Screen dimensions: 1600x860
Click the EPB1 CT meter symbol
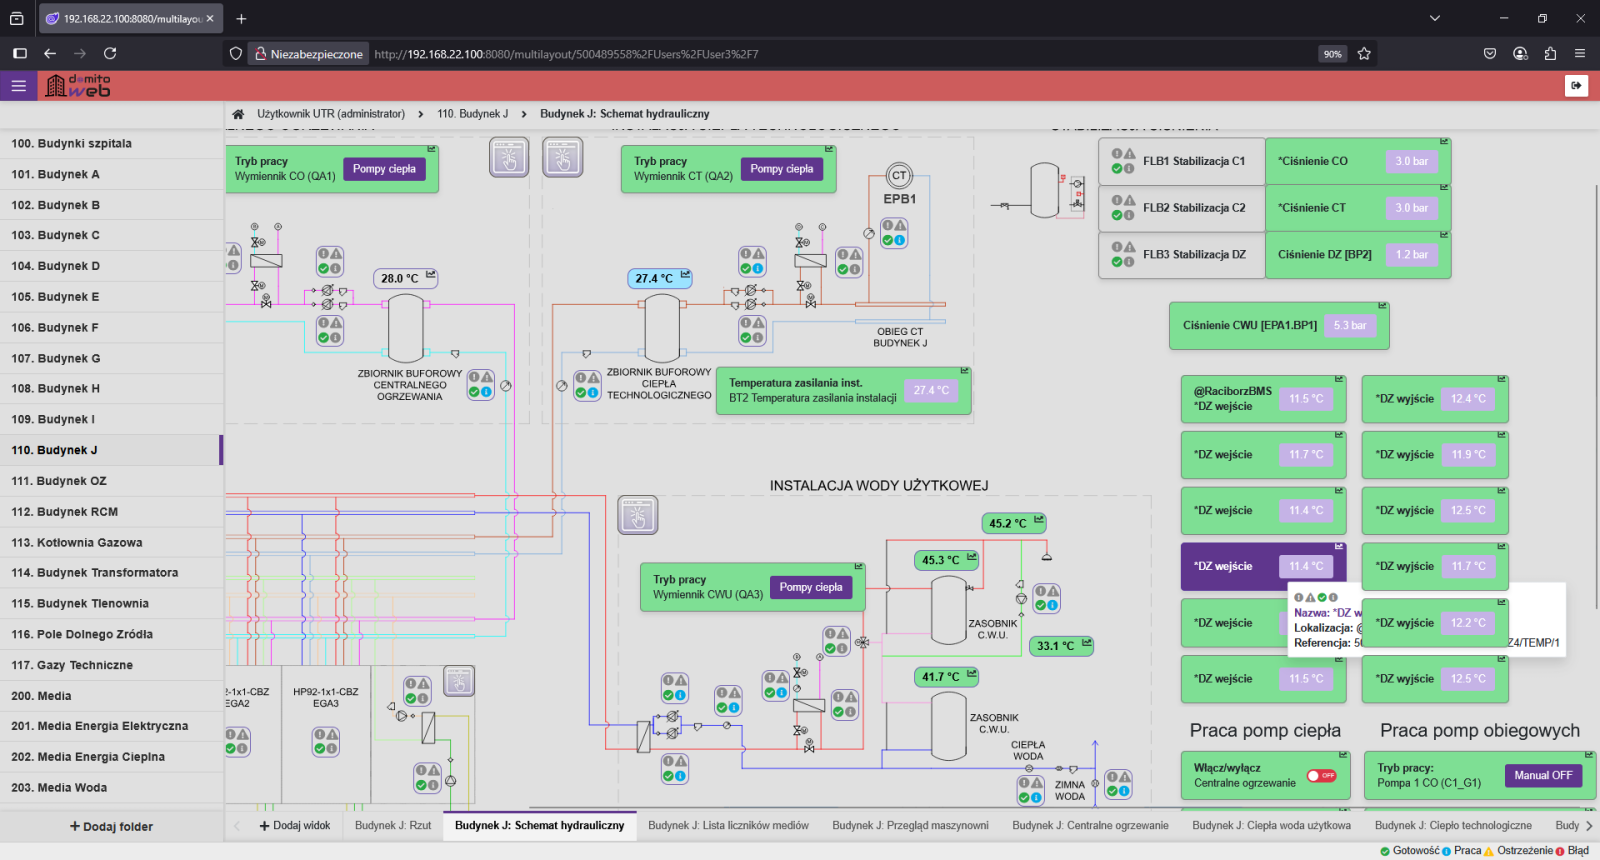tap(899, 176)
